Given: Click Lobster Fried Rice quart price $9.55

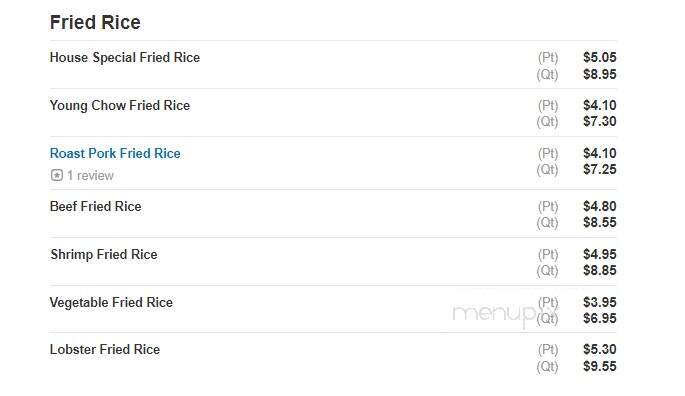Looking at the screenshot, I should [599, 366].
